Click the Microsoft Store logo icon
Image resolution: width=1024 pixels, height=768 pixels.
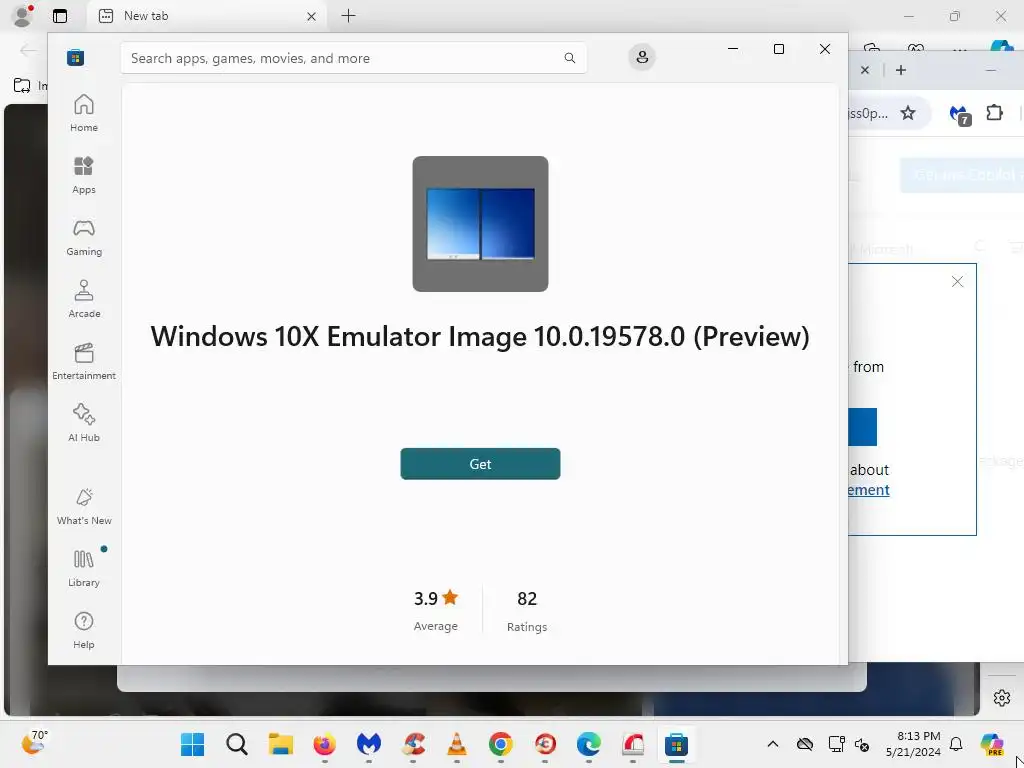pyautogui.click(x=75, y=57)
